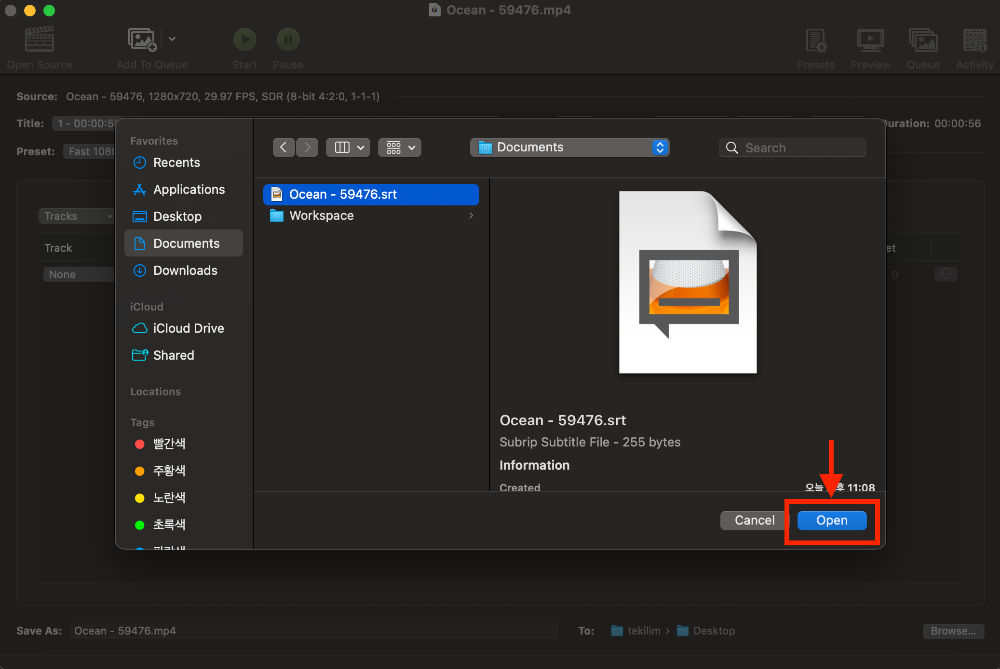The height and width of the screenshot is (669, 1000).
Task: Open the Tracks popup in HandBrake
Action: [x=77, y=216]
